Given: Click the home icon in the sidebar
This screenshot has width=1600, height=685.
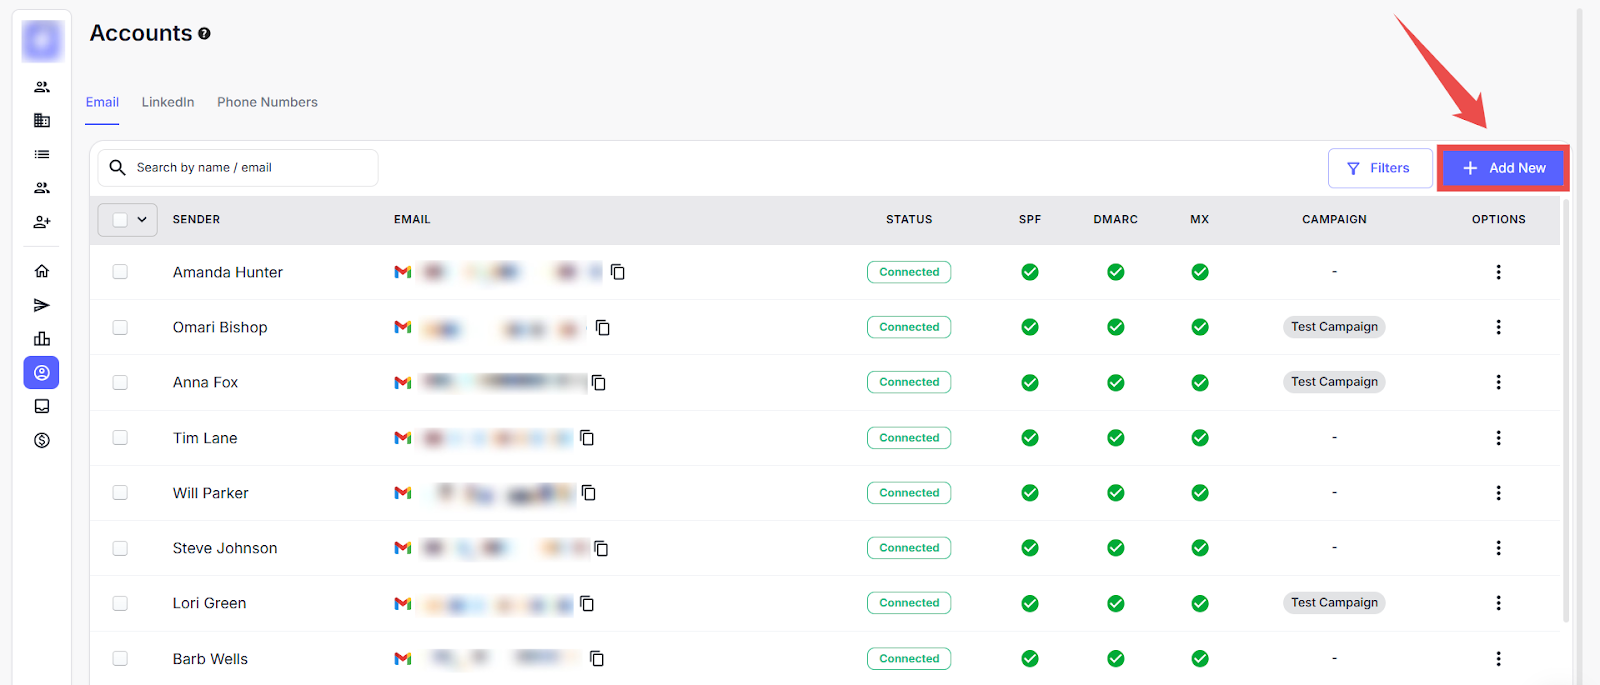Looking at the screenshot, I should click(42, 271).
